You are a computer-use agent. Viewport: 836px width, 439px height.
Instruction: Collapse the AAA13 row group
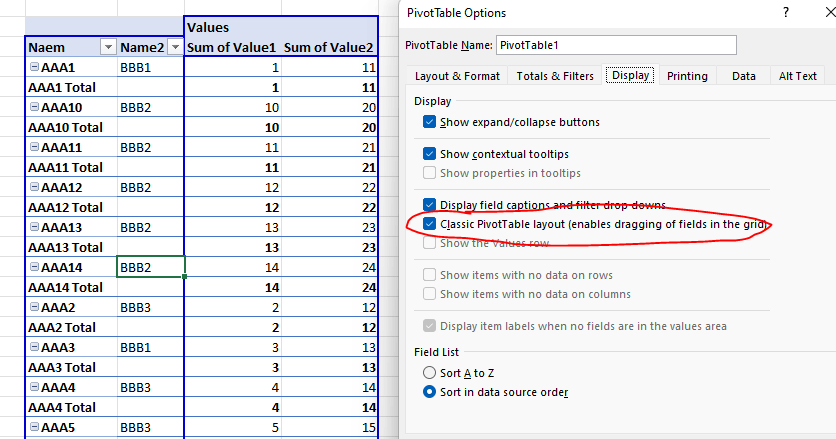(34, 227)
